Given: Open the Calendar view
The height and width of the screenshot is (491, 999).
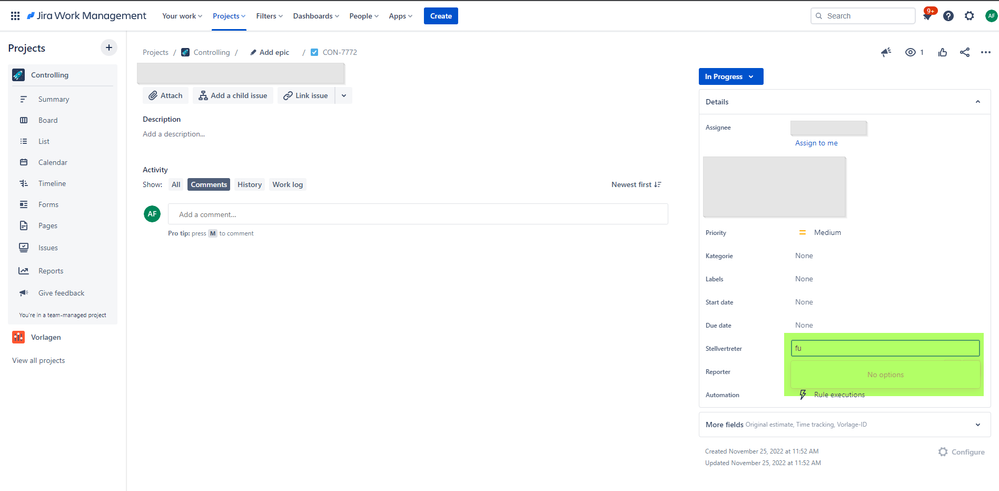Looking at the screenshot, I should 63,162.
